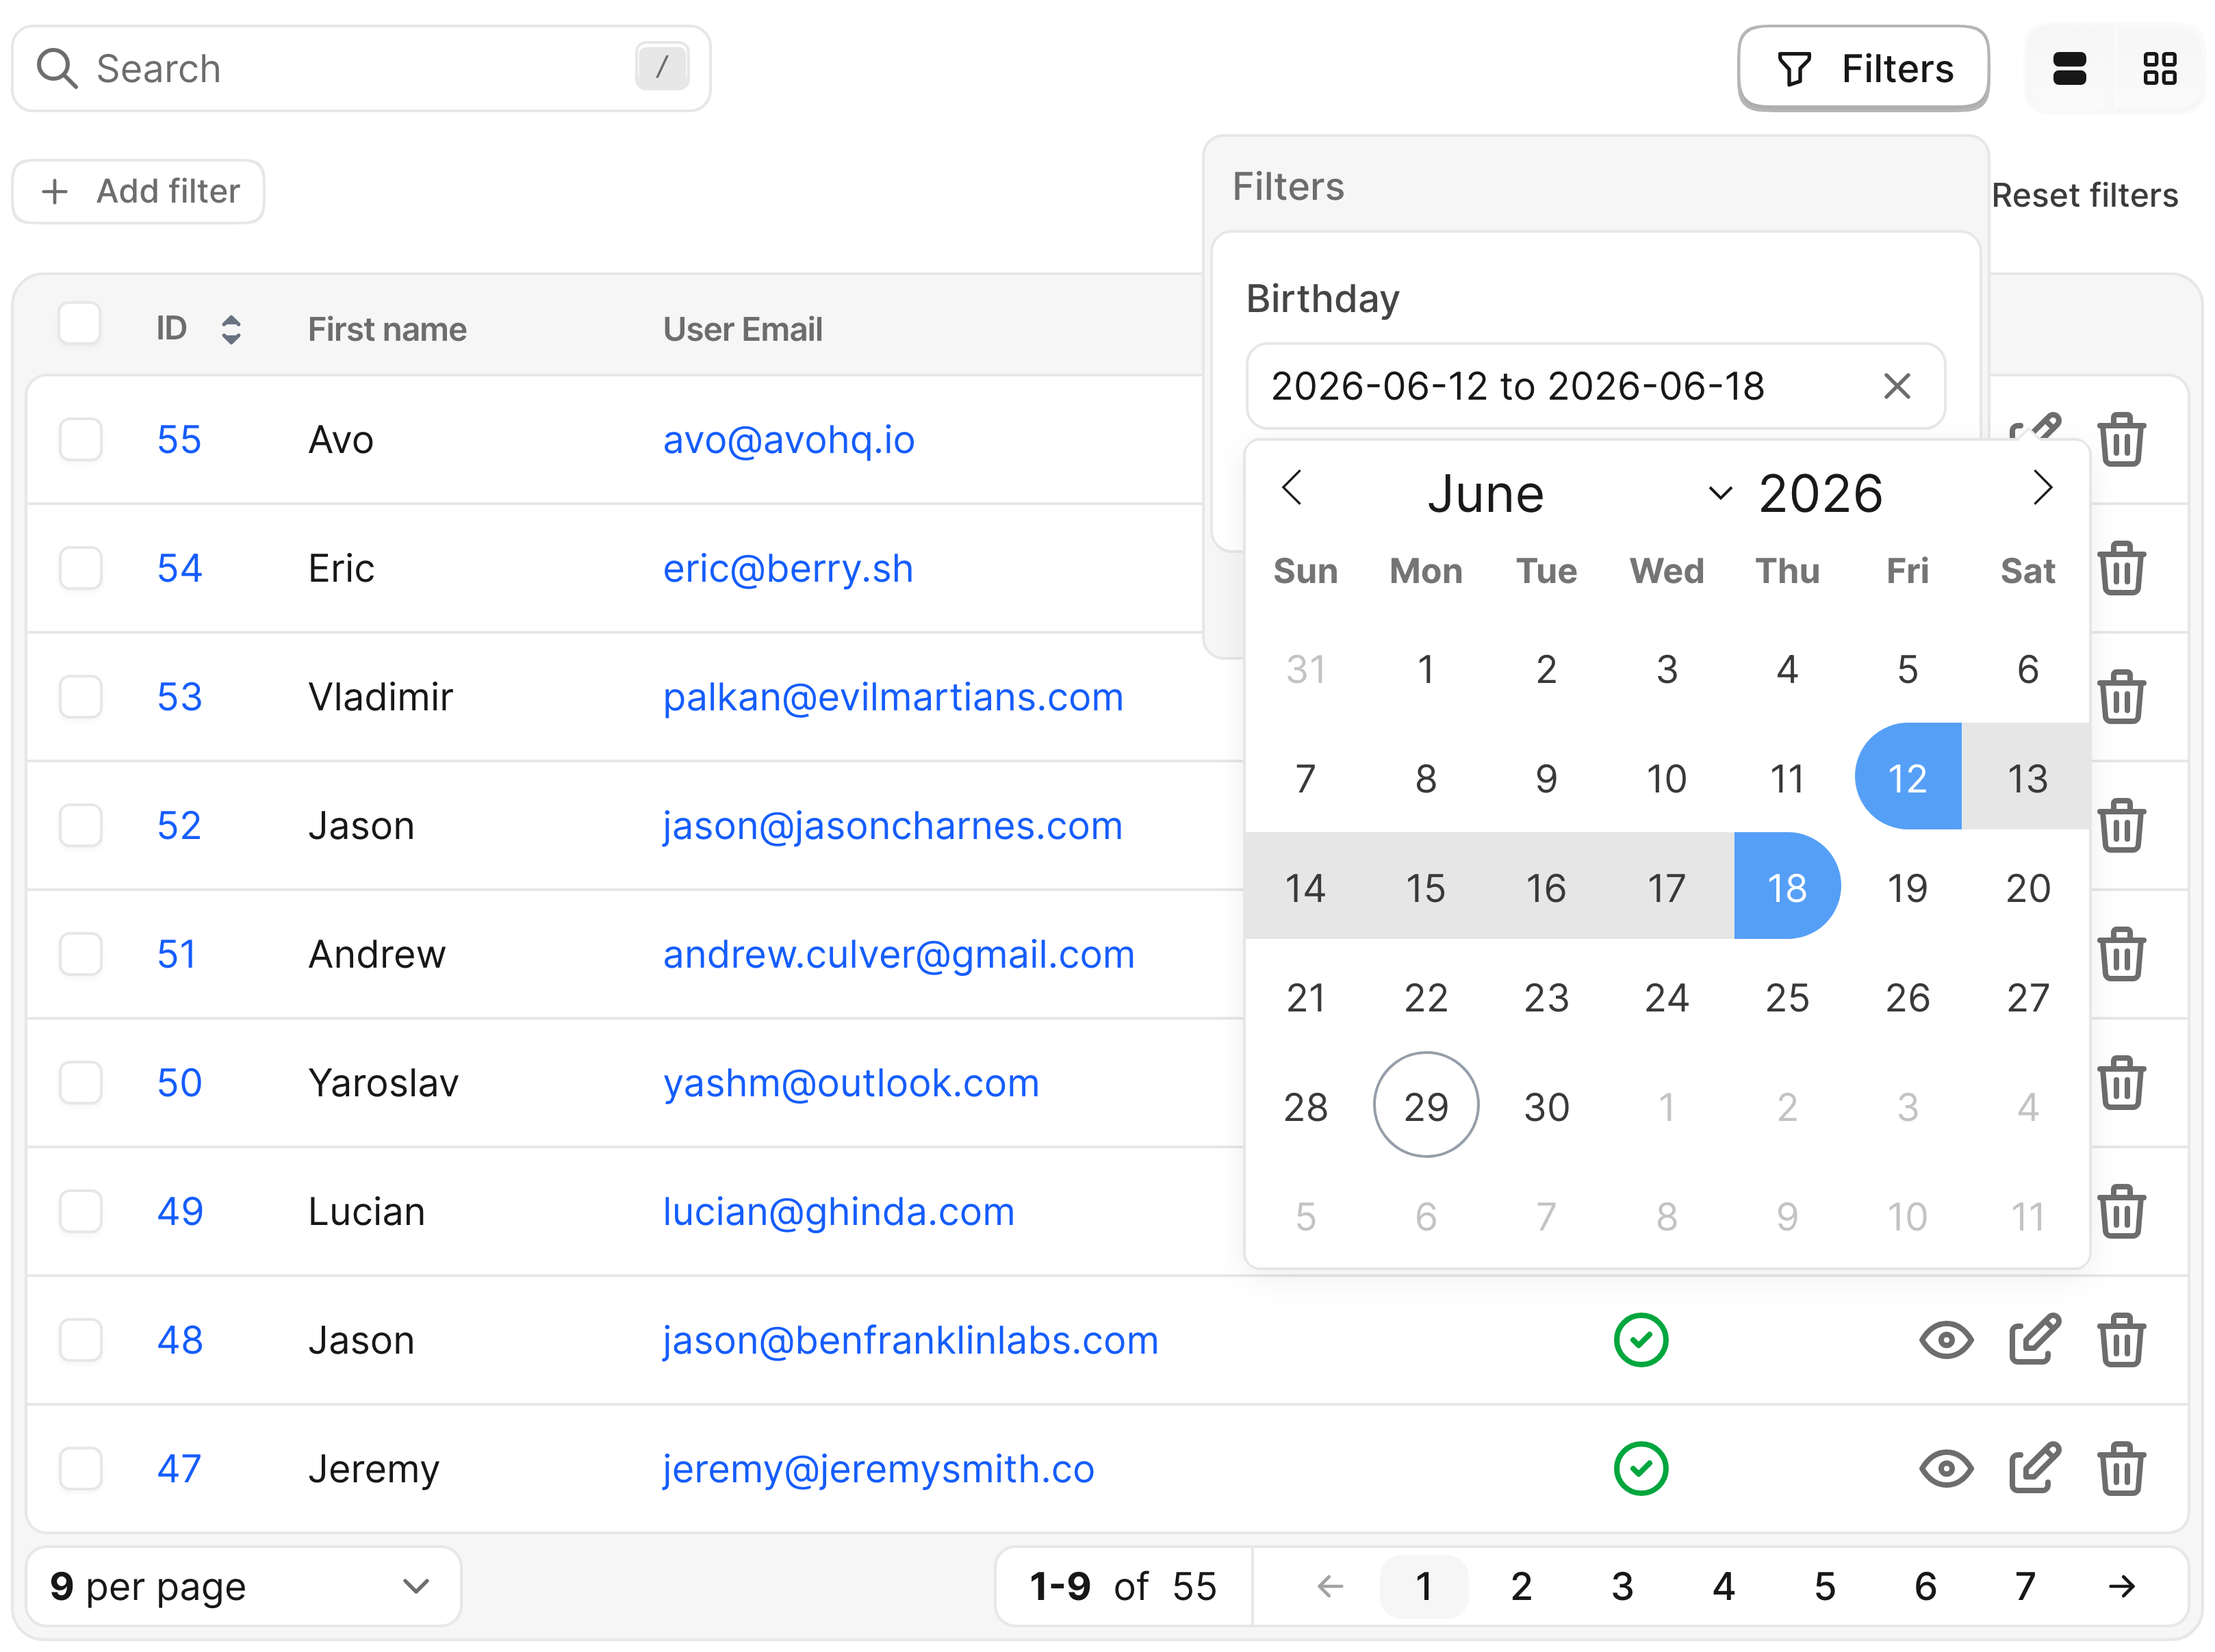Click green checkmark in row 48
The width and height of the screenshot is (2215, 1652).
tap(1641, 1340)
